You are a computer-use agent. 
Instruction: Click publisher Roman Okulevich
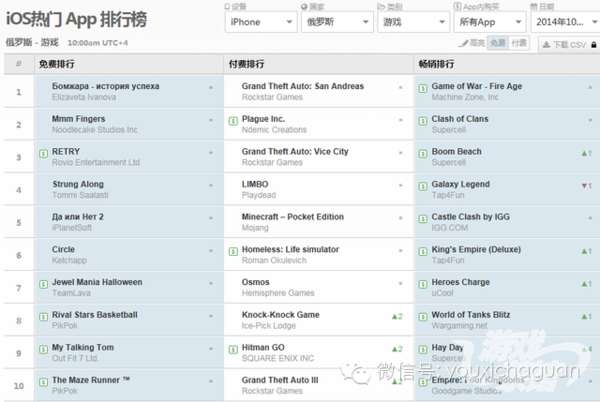pyautogui.click(x=274, y=260)
